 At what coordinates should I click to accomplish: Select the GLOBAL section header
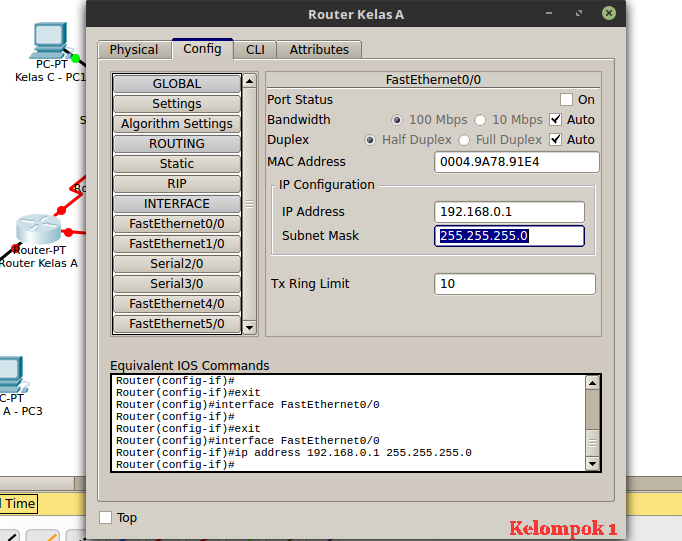(177, 83)
